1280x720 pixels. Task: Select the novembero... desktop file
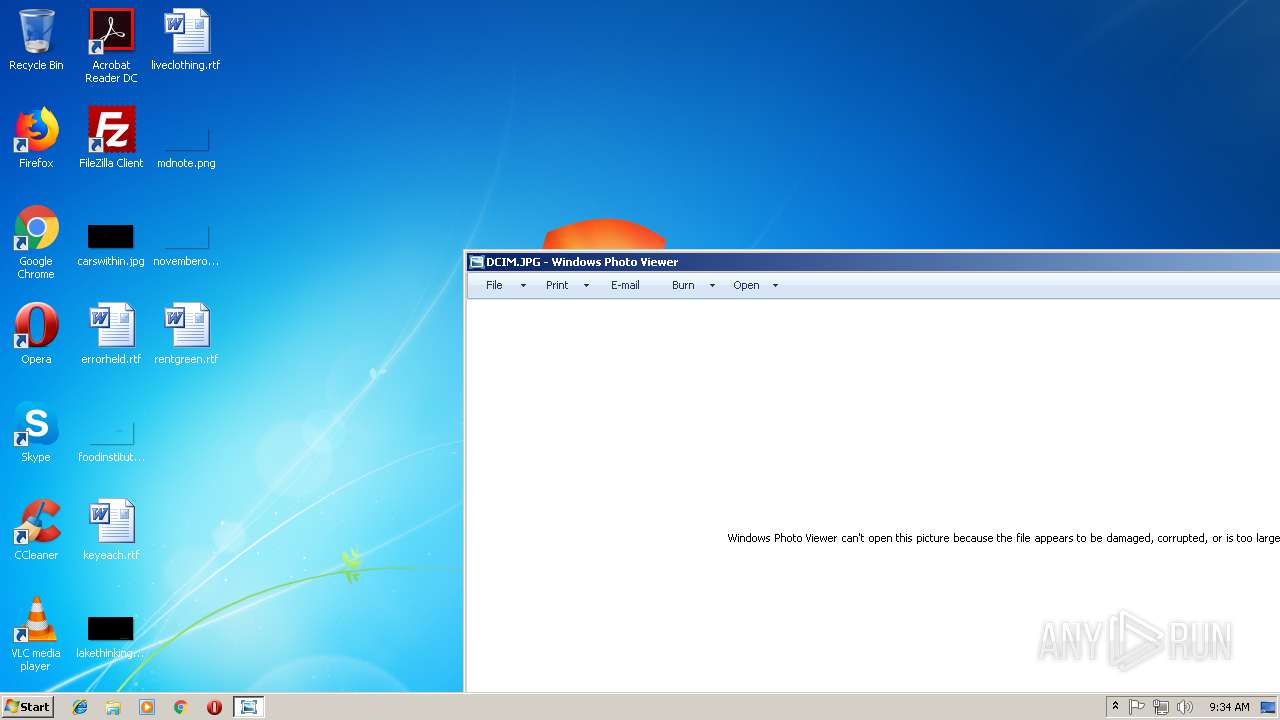[186, 245]
